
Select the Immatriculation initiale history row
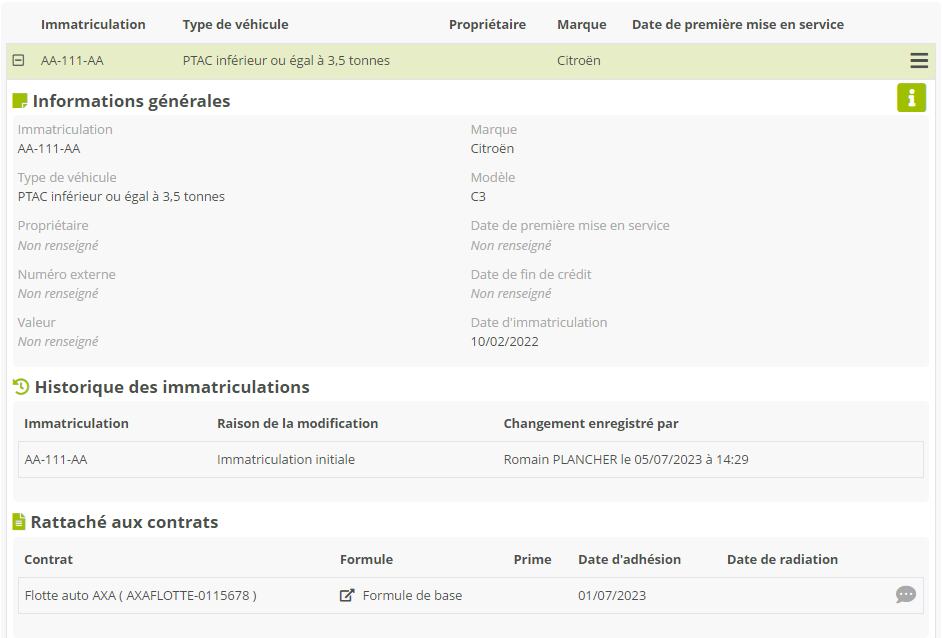click(286, 460)
